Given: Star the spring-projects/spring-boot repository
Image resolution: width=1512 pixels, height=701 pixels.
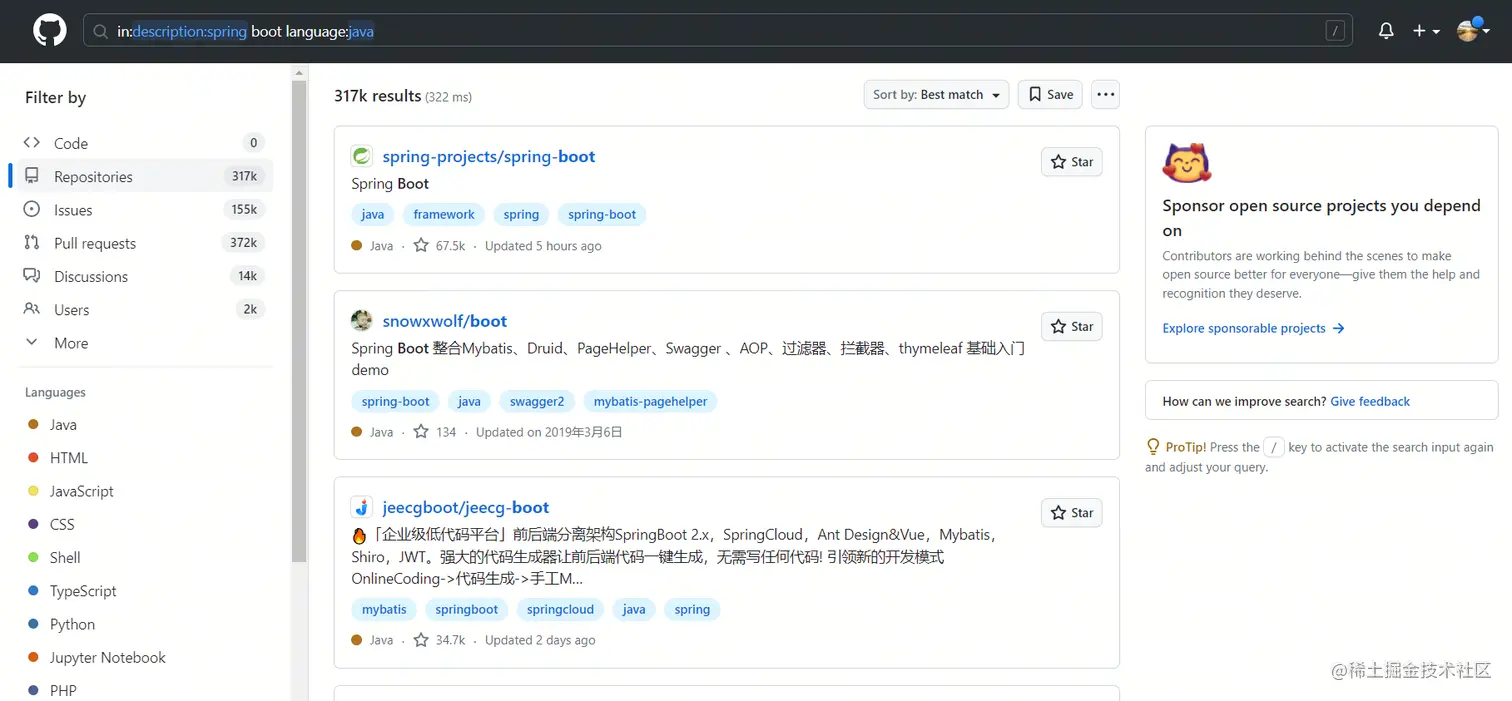Looking at the screenshot, I should [x=1071, y=162].
